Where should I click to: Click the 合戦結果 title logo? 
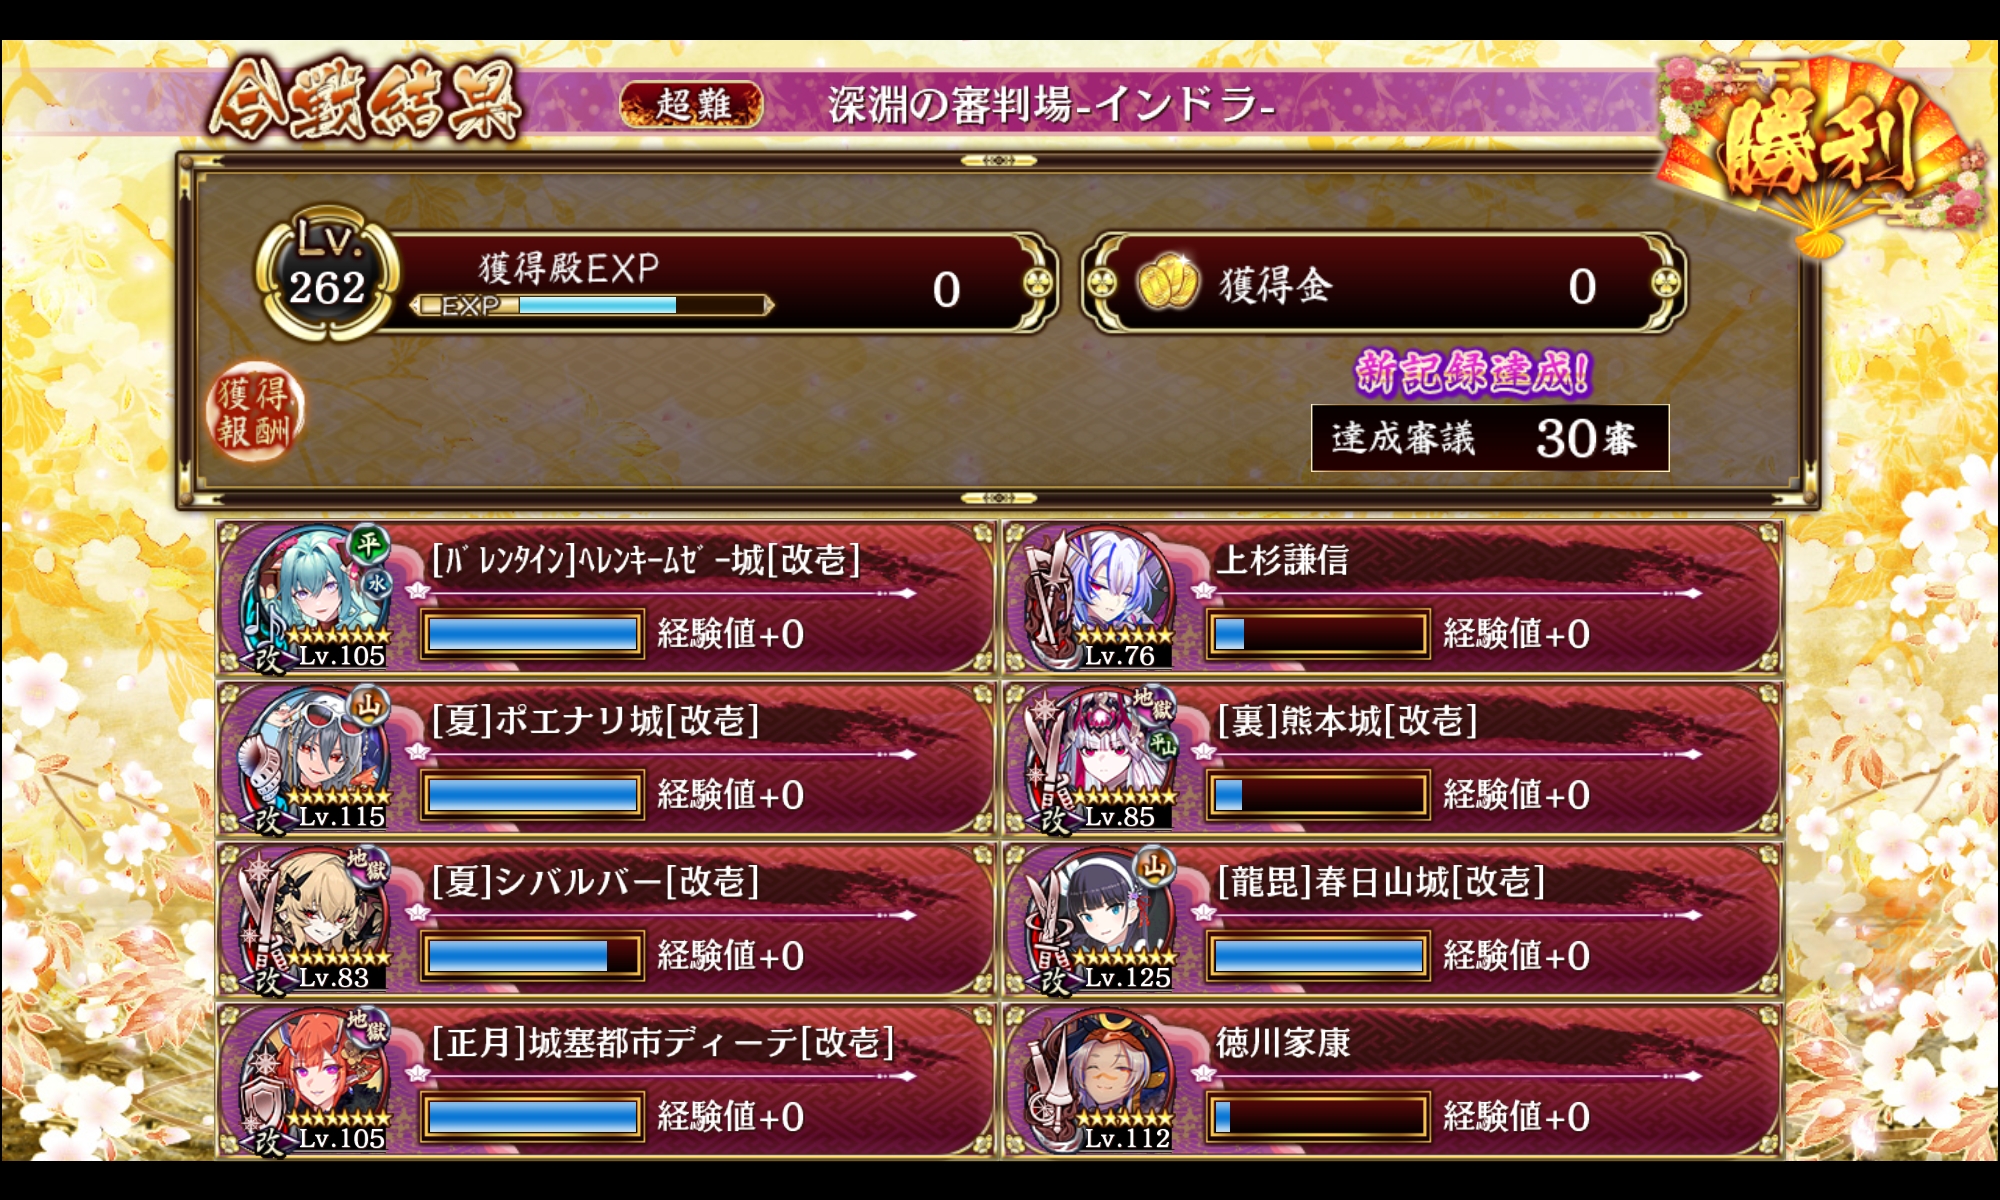[x=366, y=100]
